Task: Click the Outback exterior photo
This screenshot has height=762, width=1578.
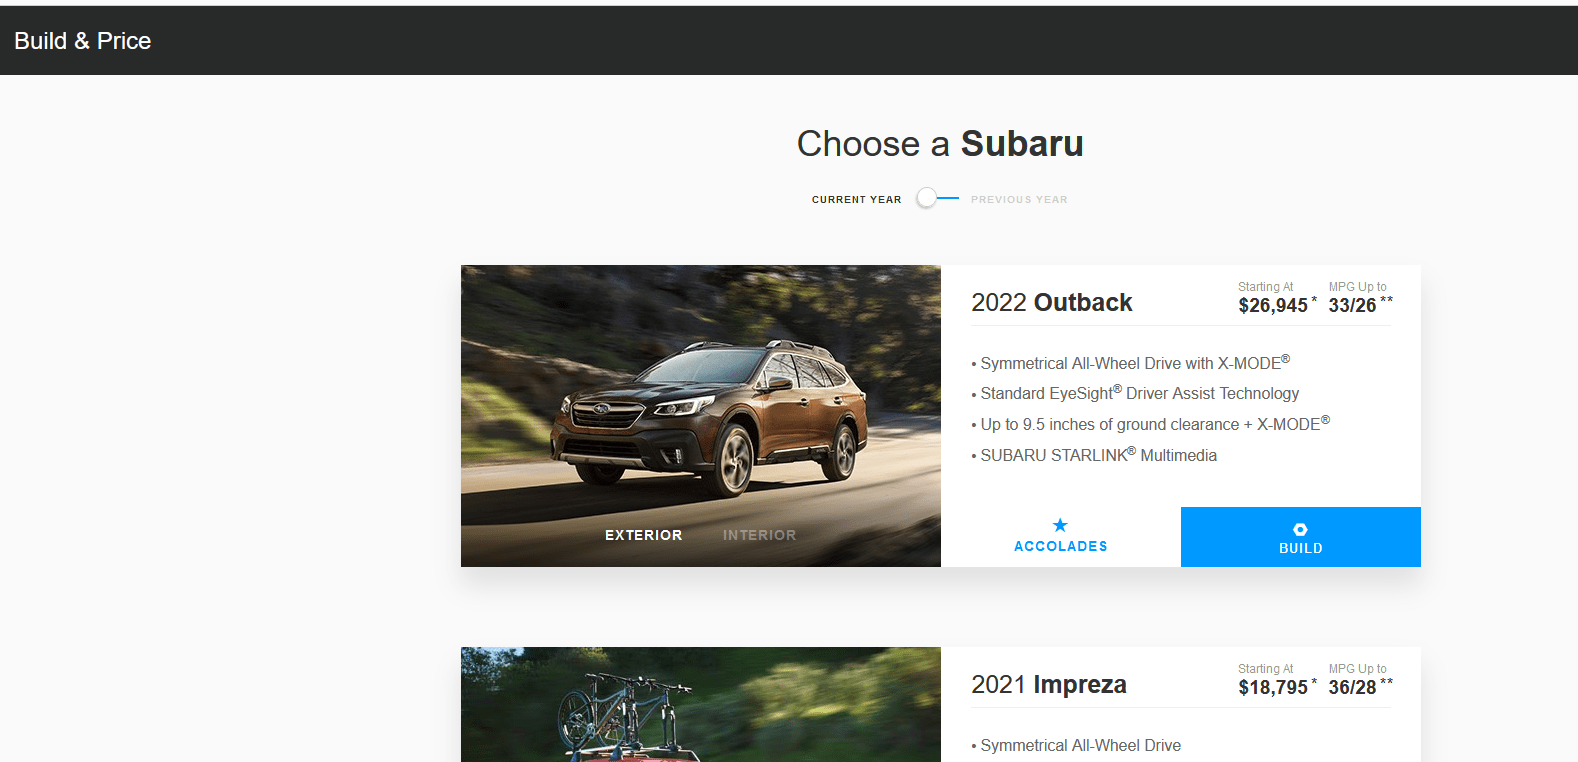Action: (701, 400)
